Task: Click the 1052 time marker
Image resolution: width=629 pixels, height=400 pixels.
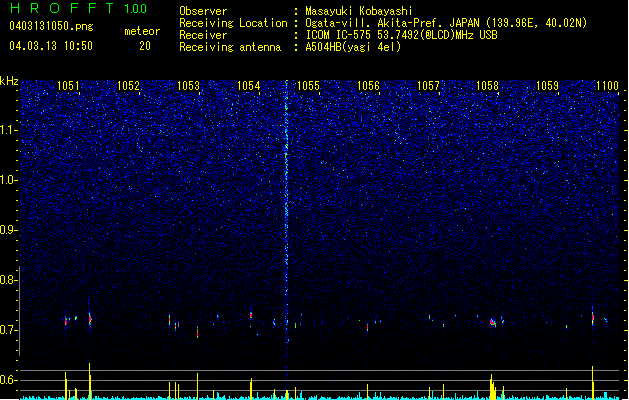Action: 128,86
